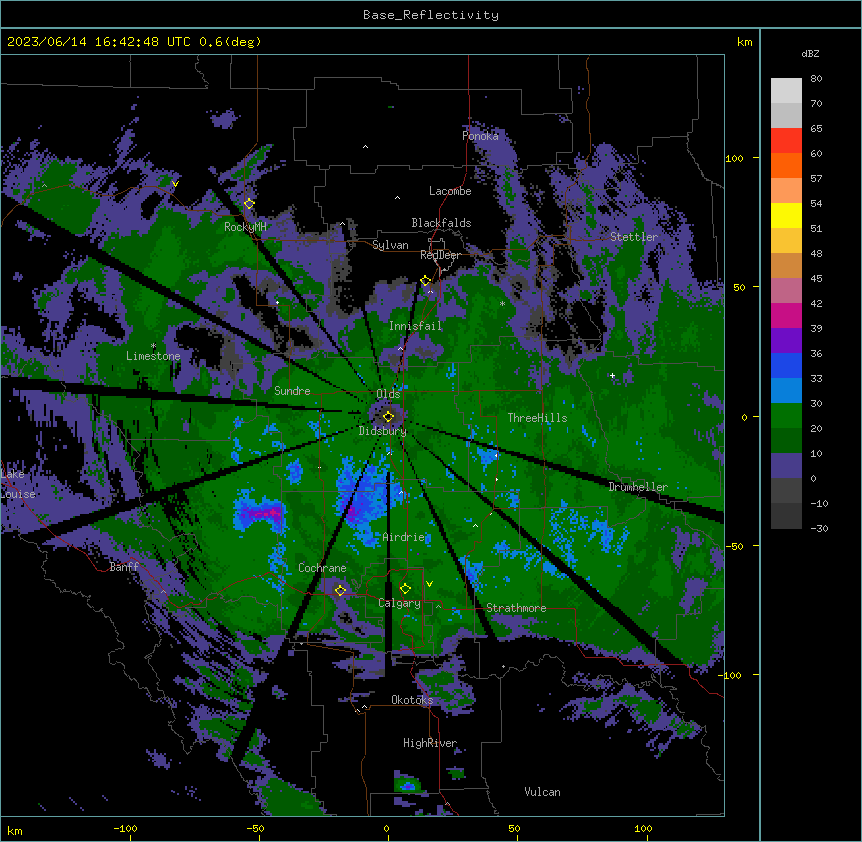Click the small blue echo cell south of HighRiver
862x842 pixels.
408,786
